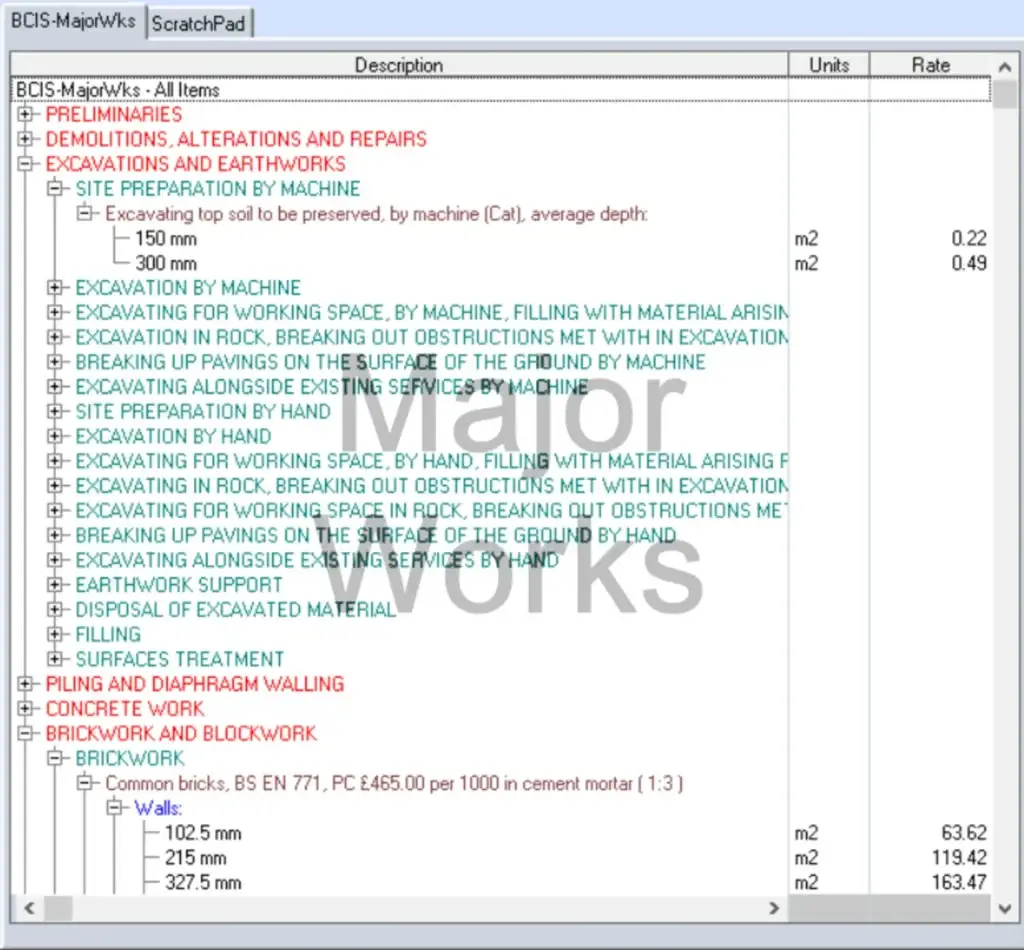The height and width of the screenshot is (950, 1024).
Task: Expand 'EXCAVATING FOR WORKING SPACE, BY HAND' node
Action: pyautogui.click(x=56, y=461)
